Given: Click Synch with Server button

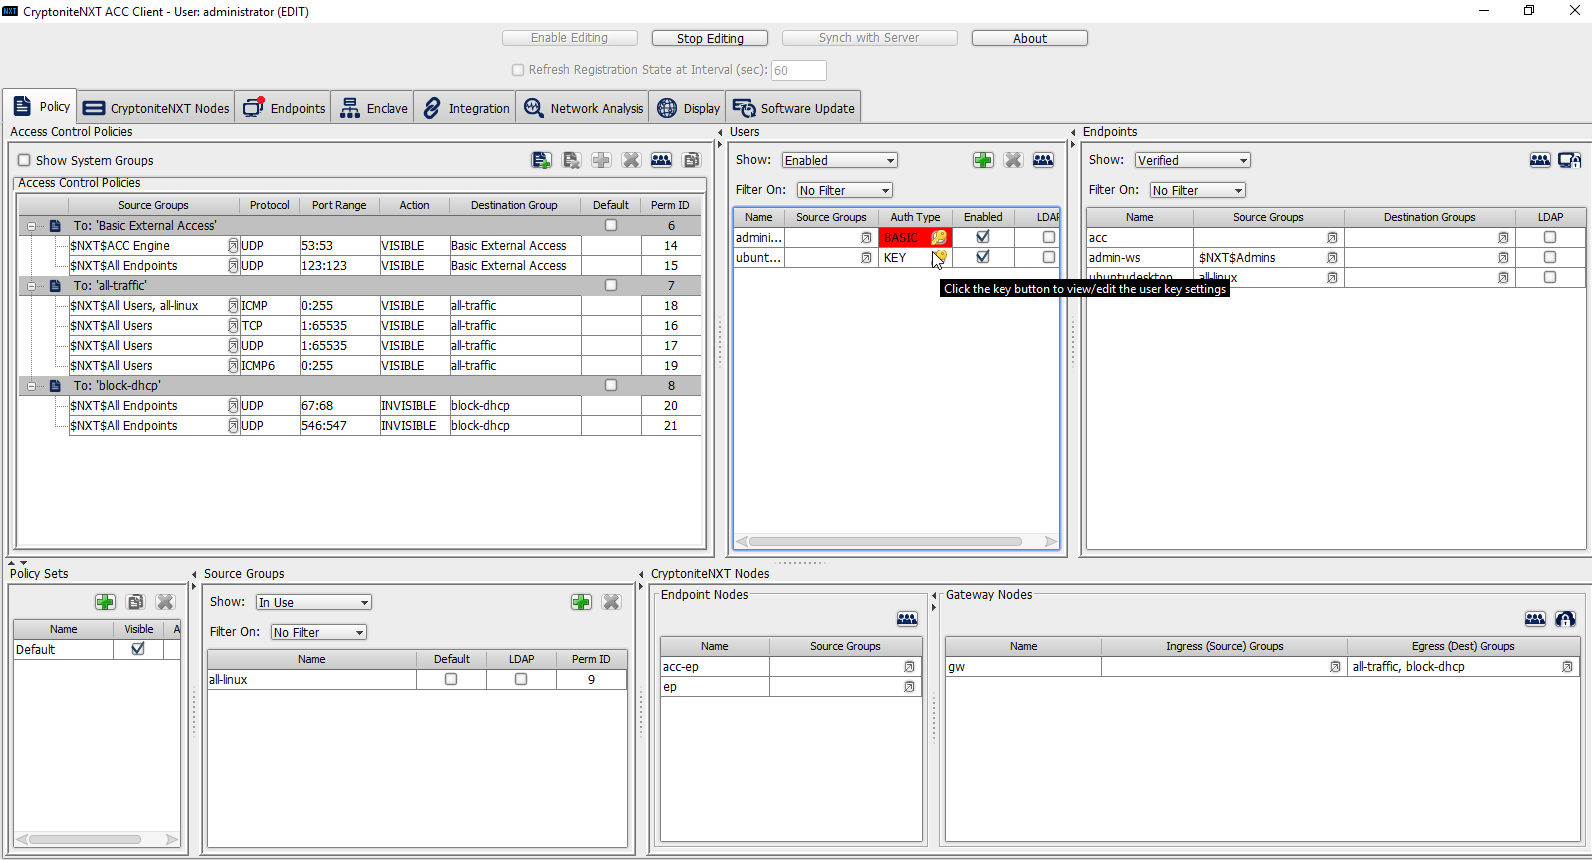Looking at the screenshot, I should pyautogui.click(x=869, y=38).
